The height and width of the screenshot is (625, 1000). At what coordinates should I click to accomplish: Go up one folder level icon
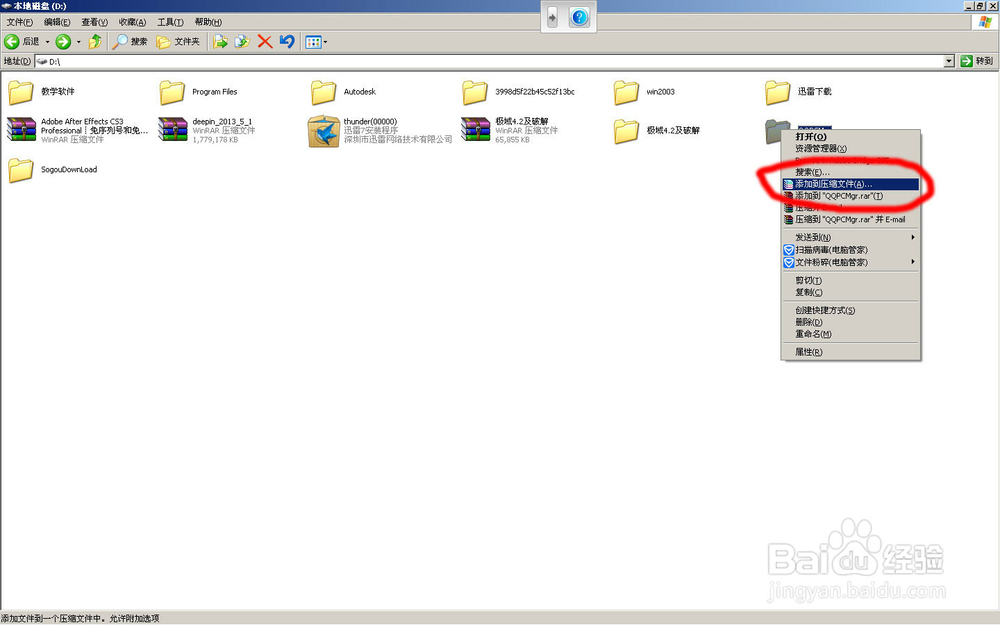click(95, 42)
